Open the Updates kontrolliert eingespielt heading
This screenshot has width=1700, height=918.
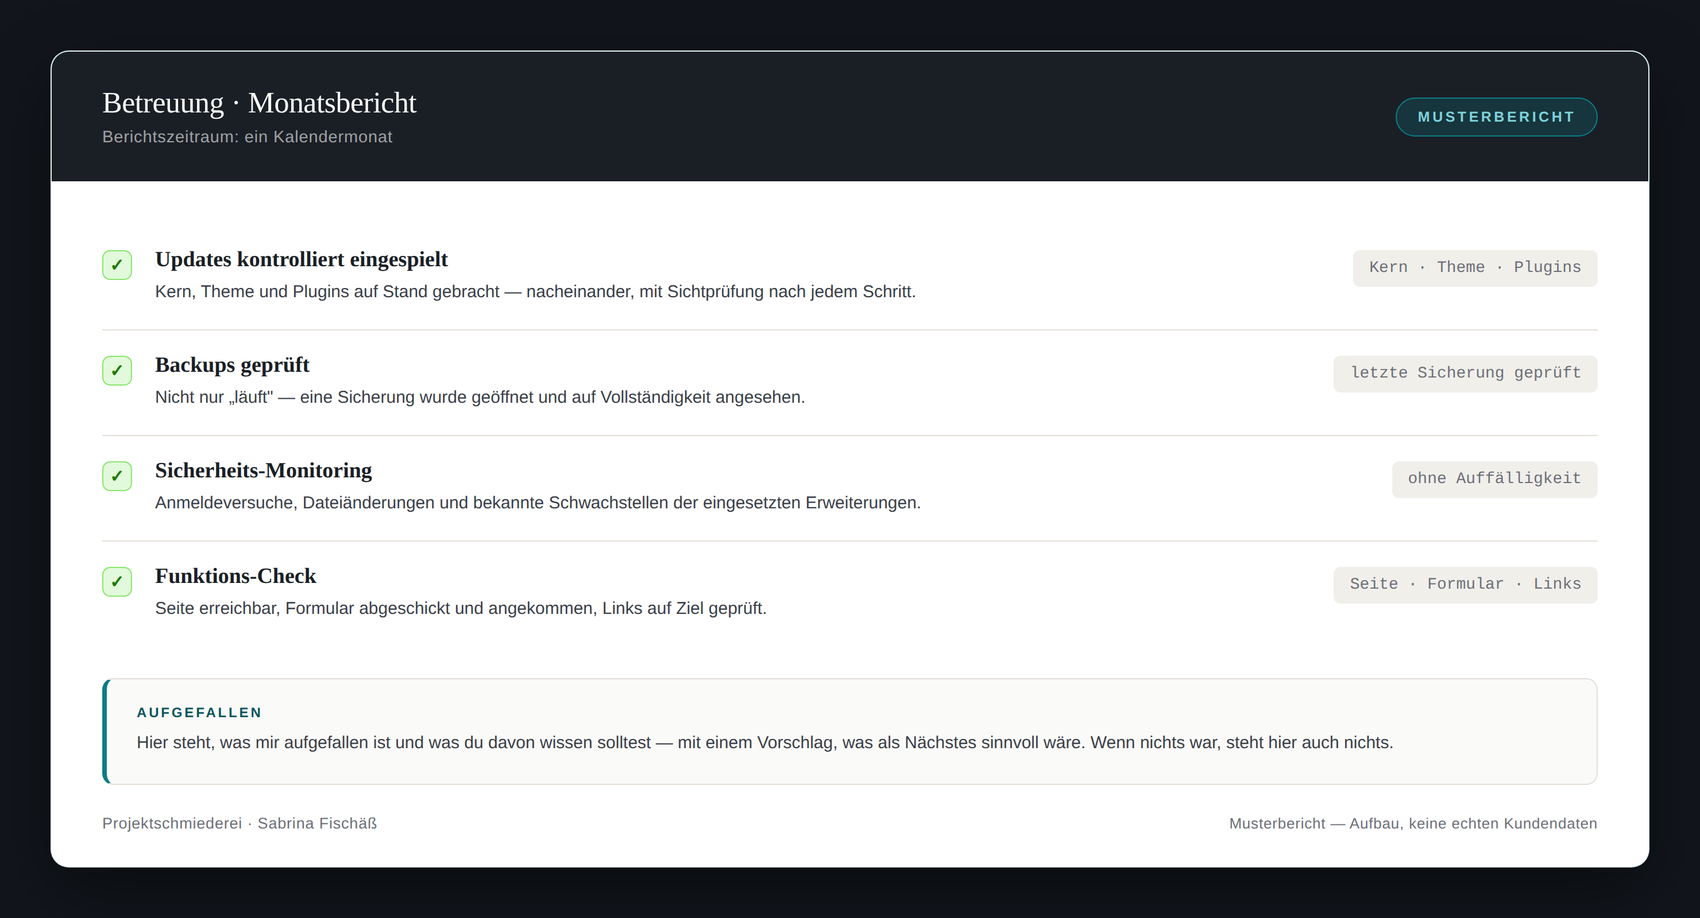coord(301,260)
